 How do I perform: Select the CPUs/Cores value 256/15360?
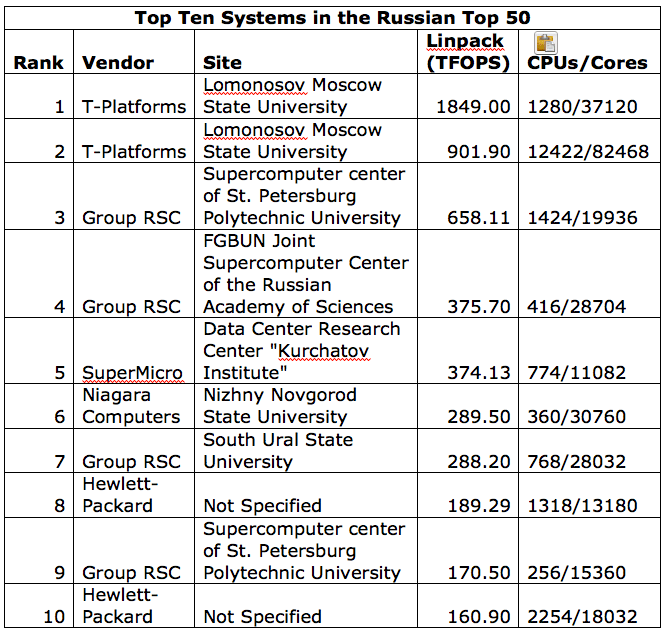(x=576, y=573)
